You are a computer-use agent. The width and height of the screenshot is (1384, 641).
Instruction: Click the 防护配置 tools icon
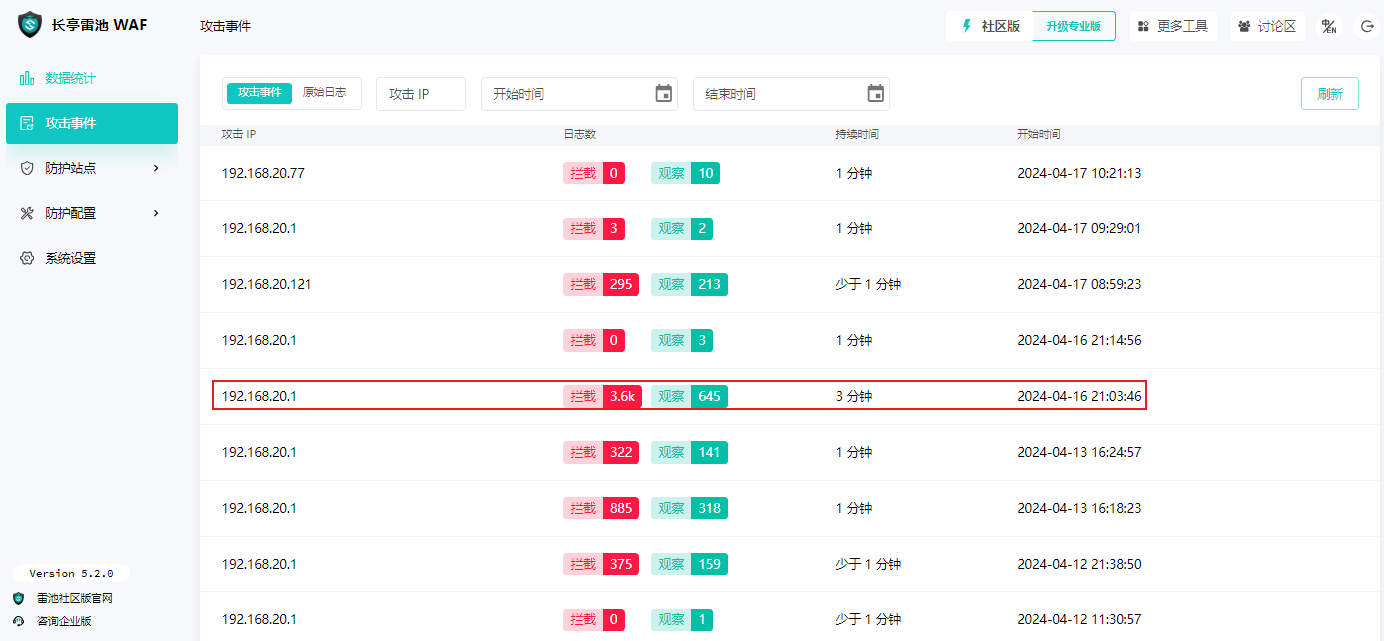[x=27, y=213]
